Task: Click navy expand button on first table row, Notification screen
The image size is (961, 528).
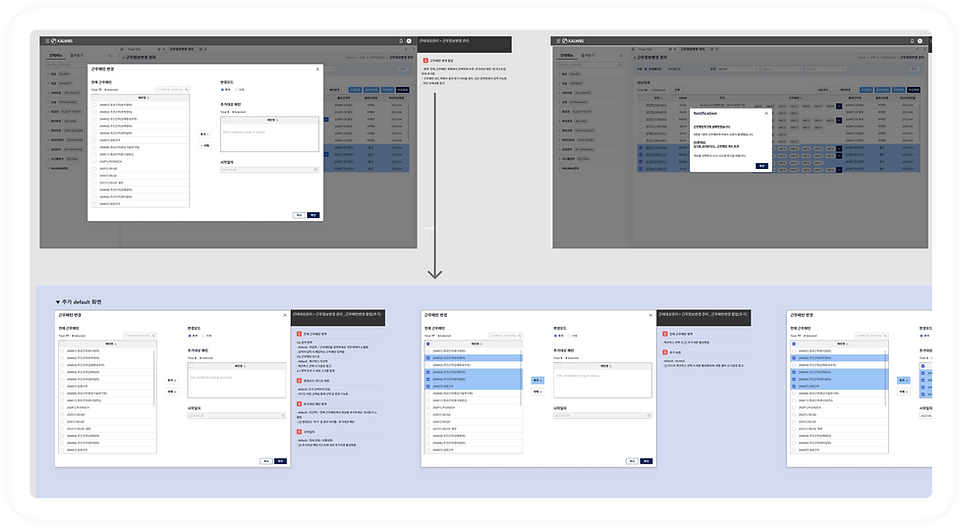Action: pos(839,106)
